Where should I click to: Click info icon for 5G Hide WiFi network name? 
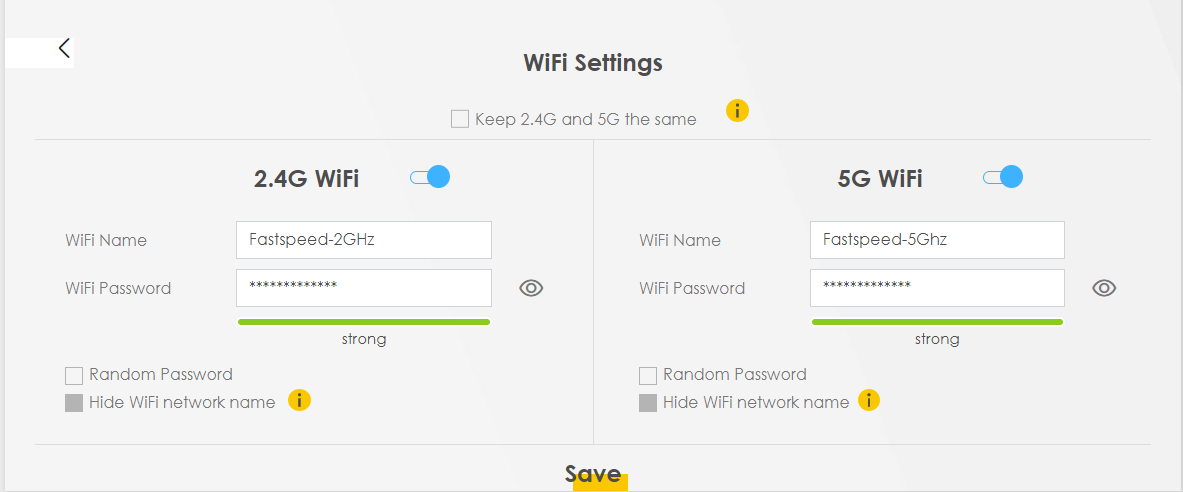tap(869, 401)
